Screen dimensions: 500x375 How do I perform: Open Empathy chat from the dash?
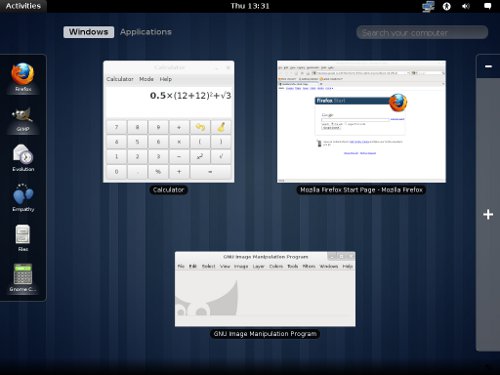pyautogui.click(x=23, y=198)
